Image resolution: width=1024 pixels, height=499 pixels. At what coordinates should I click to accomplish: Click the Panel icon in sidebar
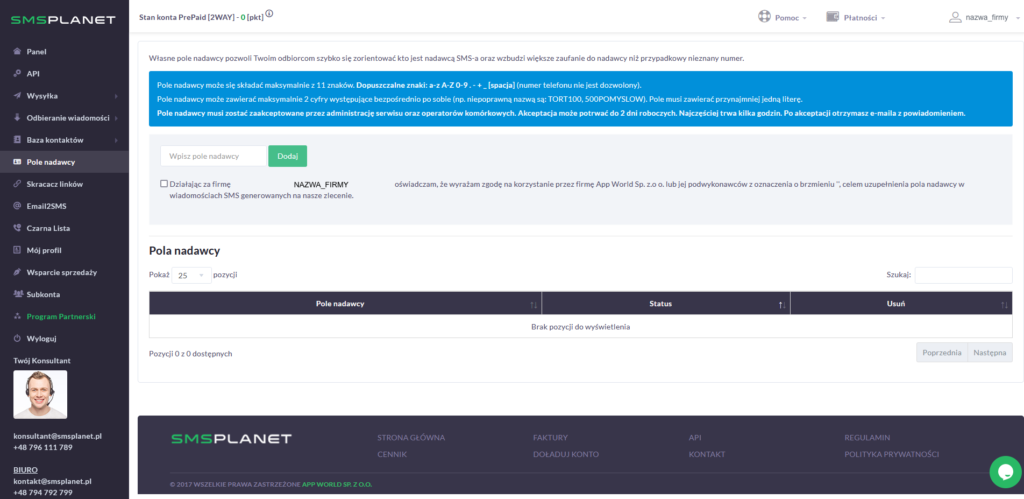(18, 51)
